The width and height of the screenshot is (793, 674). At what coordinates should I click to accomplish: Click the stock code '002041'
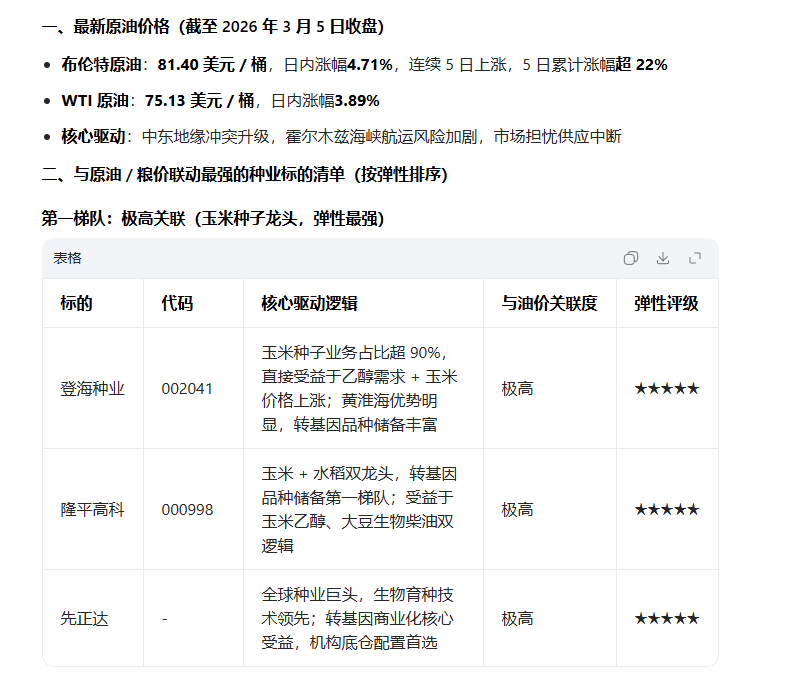(x=187, y=388)
